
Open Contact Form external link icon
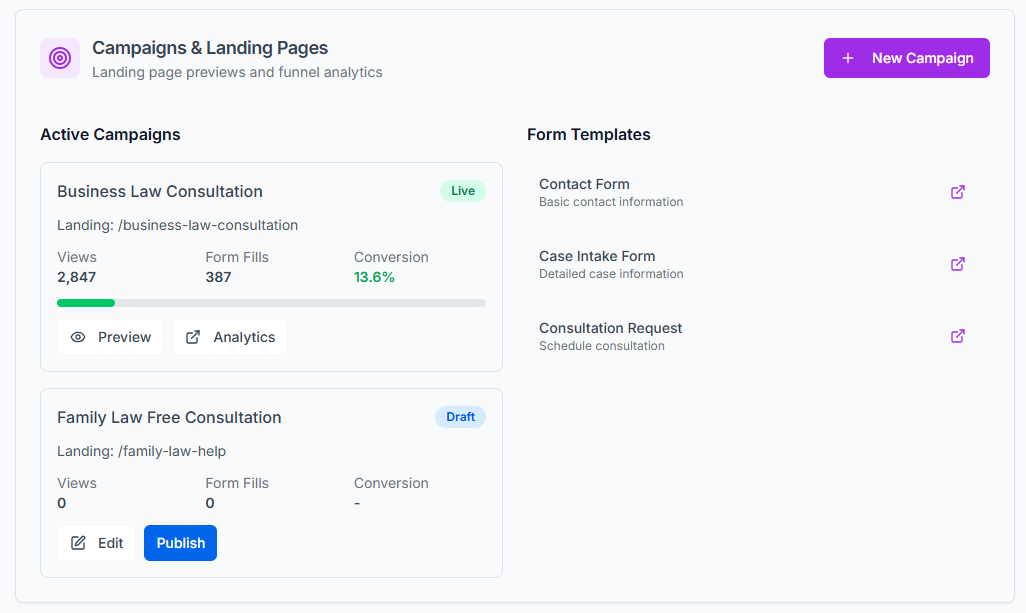[x=957, y=192]
